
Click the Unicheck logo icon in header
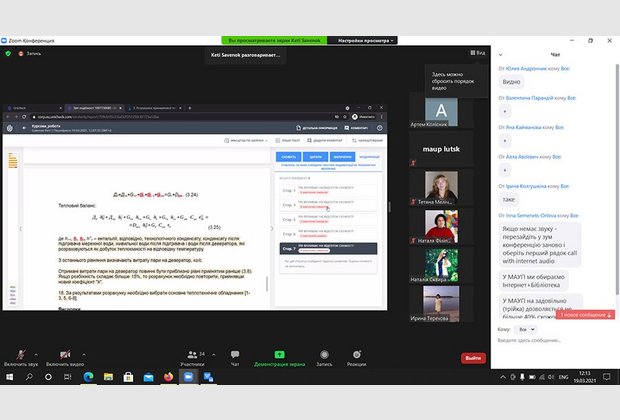[10, 128]
